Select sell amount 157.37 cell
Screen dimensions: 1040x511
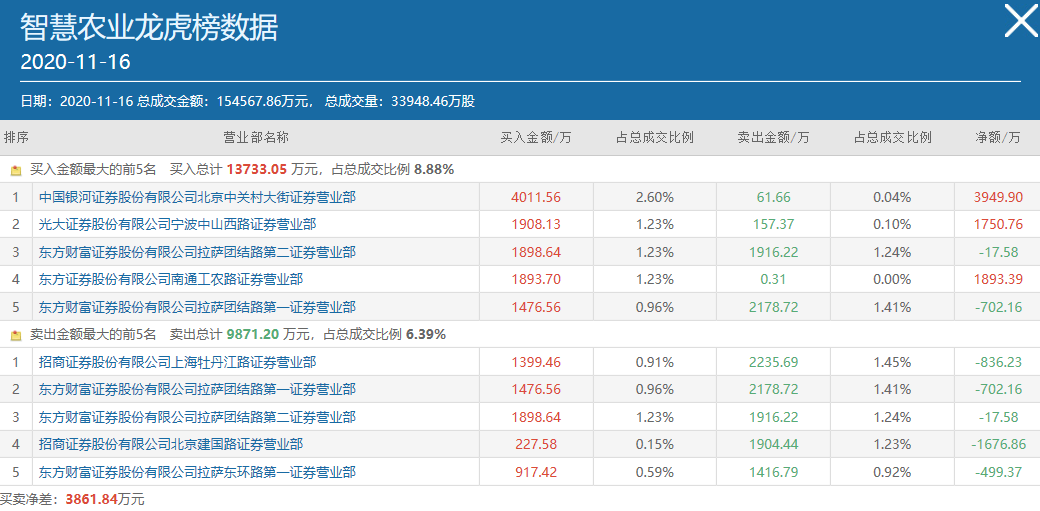tap(773, 224)
